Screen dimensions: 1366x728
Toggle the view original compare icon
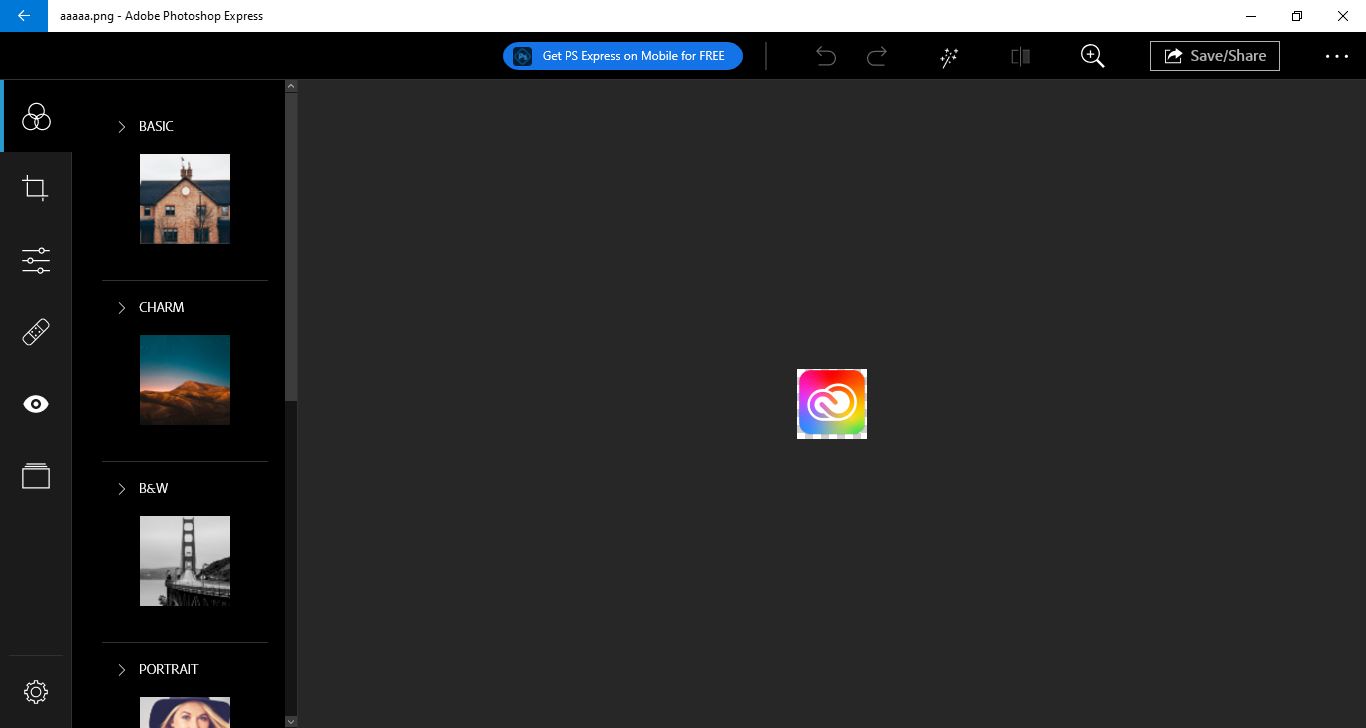(1021, 56)
